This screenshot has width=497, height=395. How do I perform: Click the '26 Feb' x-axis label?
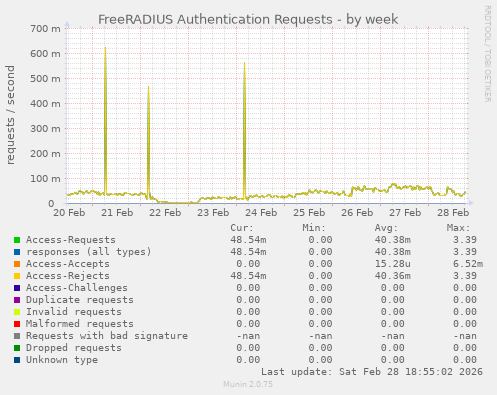tap(357, 212)
